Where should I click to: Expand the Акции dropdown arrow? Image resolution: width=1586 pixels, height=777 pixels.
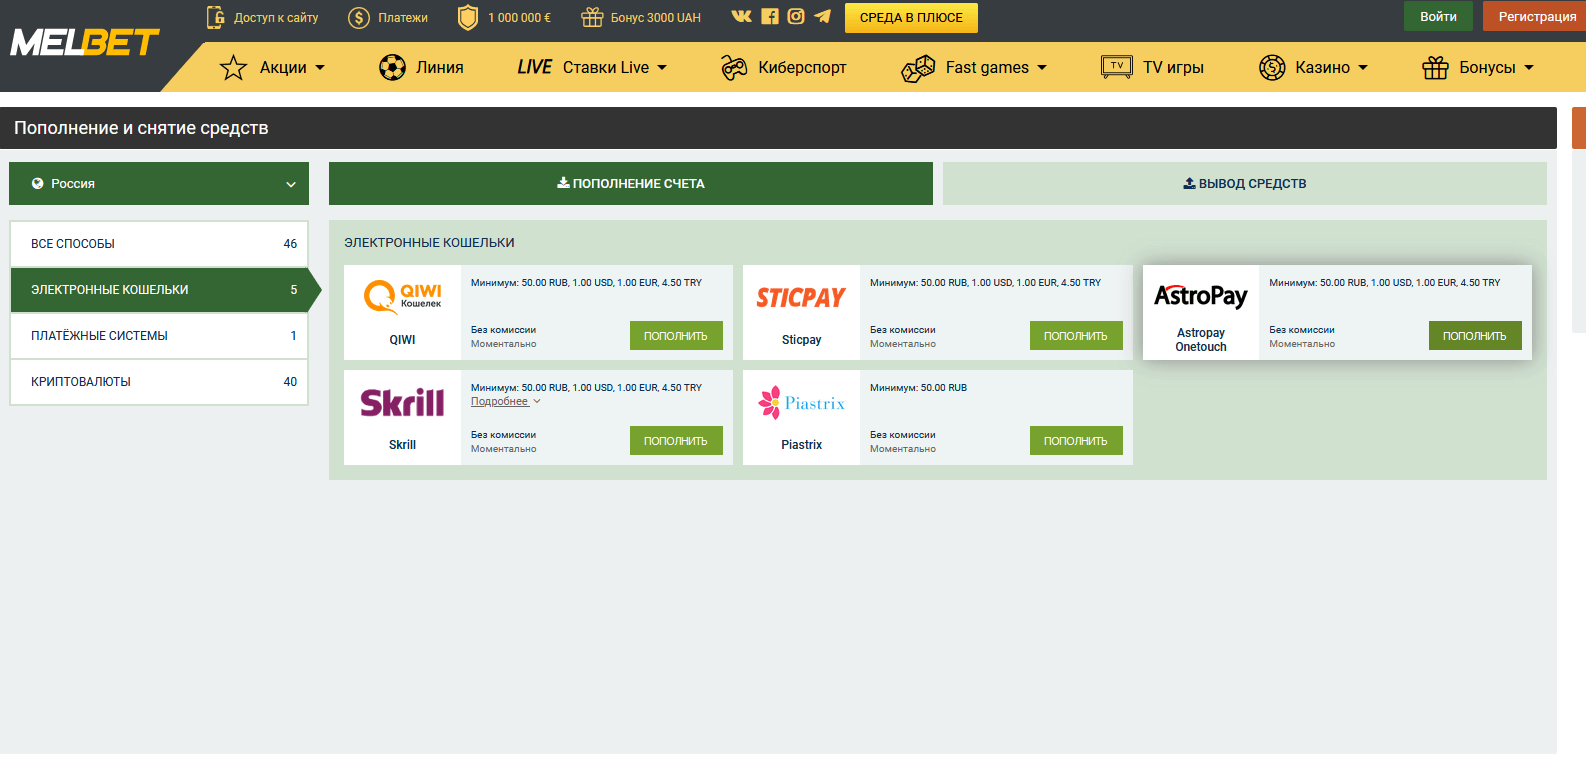(x=320, y=68)
